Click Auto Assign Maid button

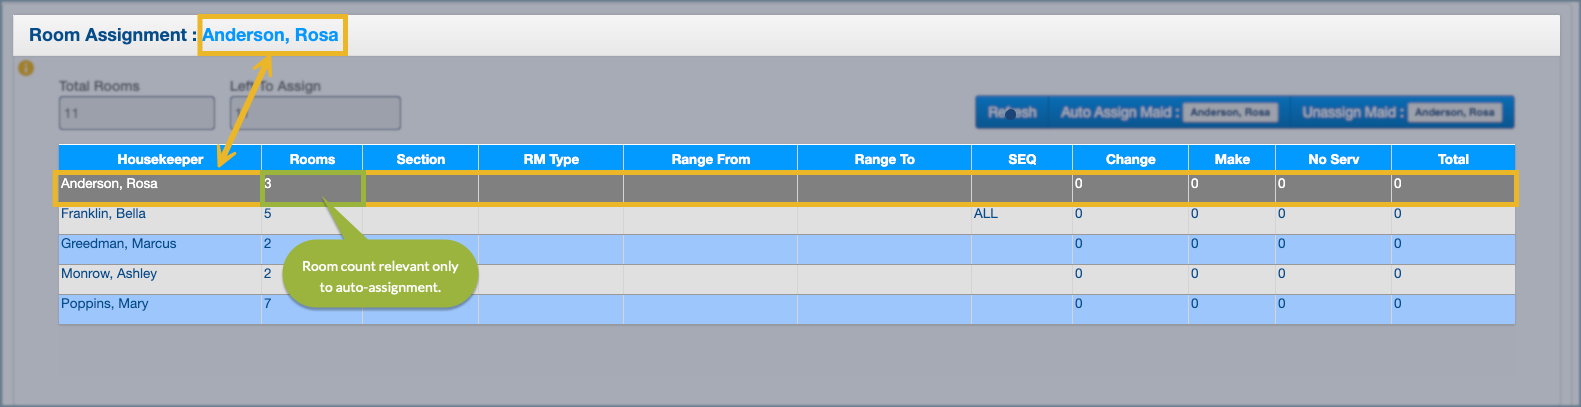[1166, 112]
